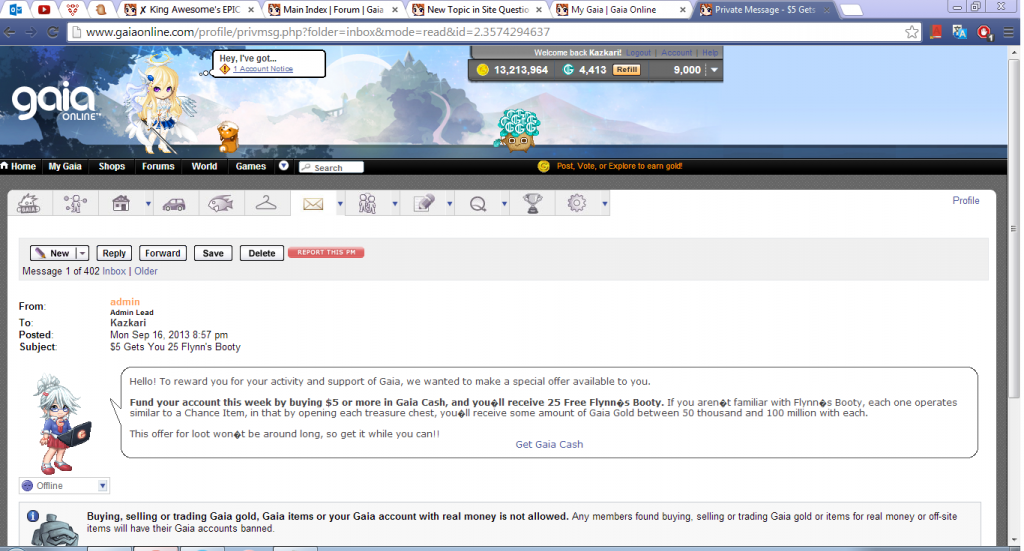This screenshot has width=1024, height=551.
Task: Click the bookmark star in address bar
Action: (912, 32)
